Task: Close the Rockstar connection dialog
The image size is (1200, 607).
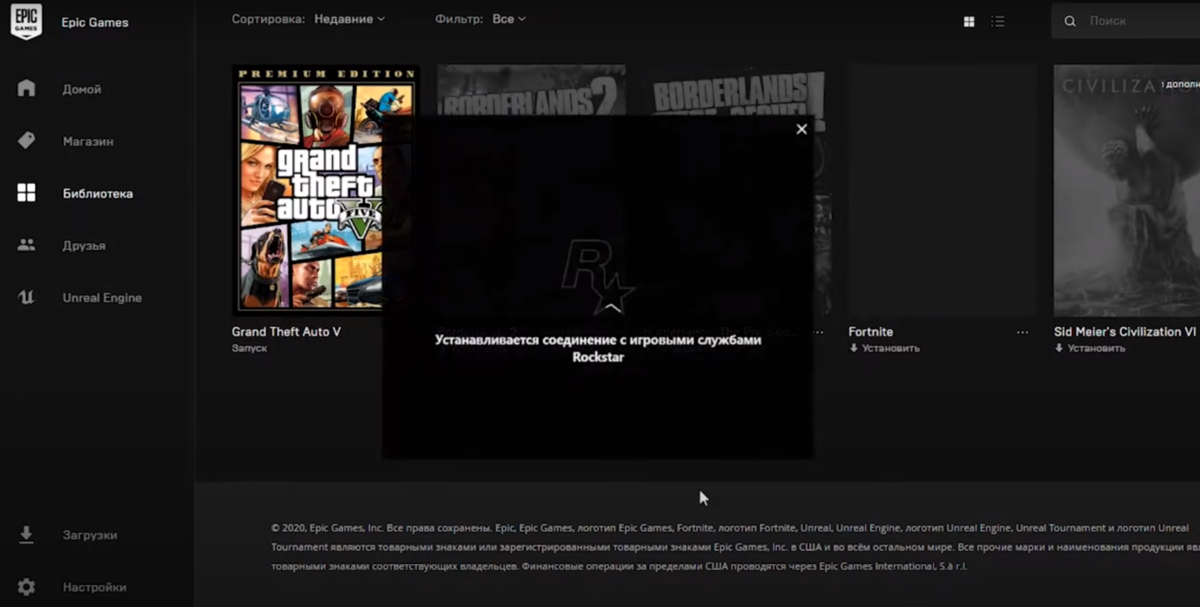Action: (x=801, y=129)
